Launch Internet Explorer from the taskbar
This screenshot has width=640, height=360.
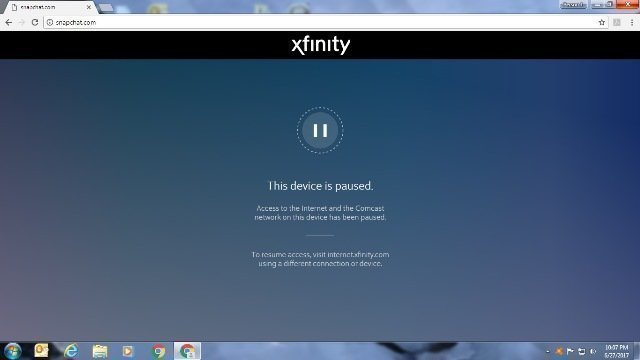click(x=71, y=351)
